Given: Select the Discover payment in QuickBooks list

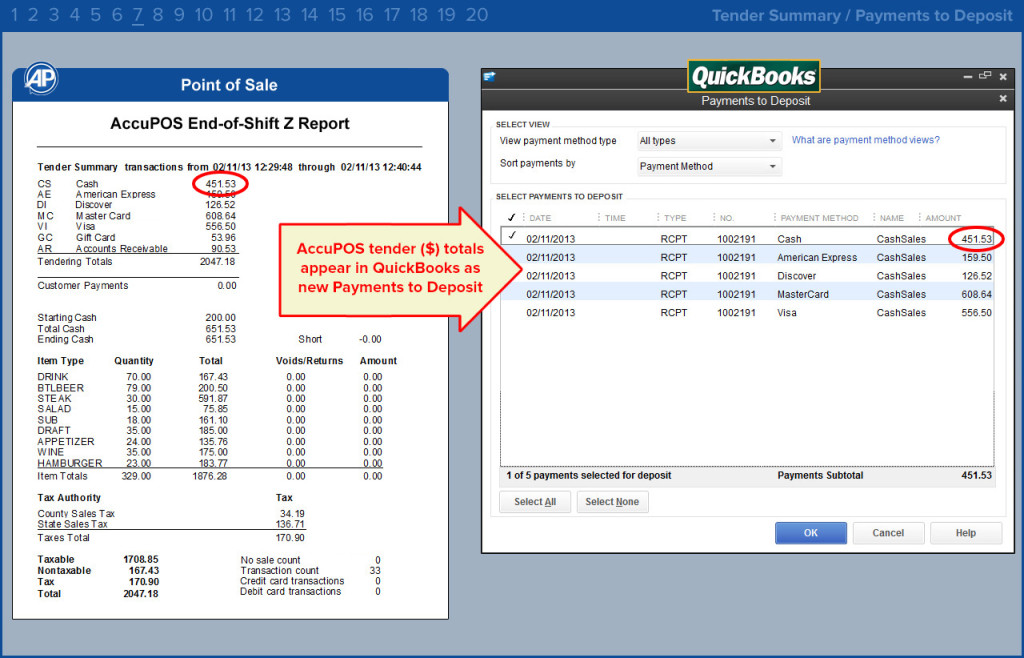Looking at the screenshot, I should (748, 275).
